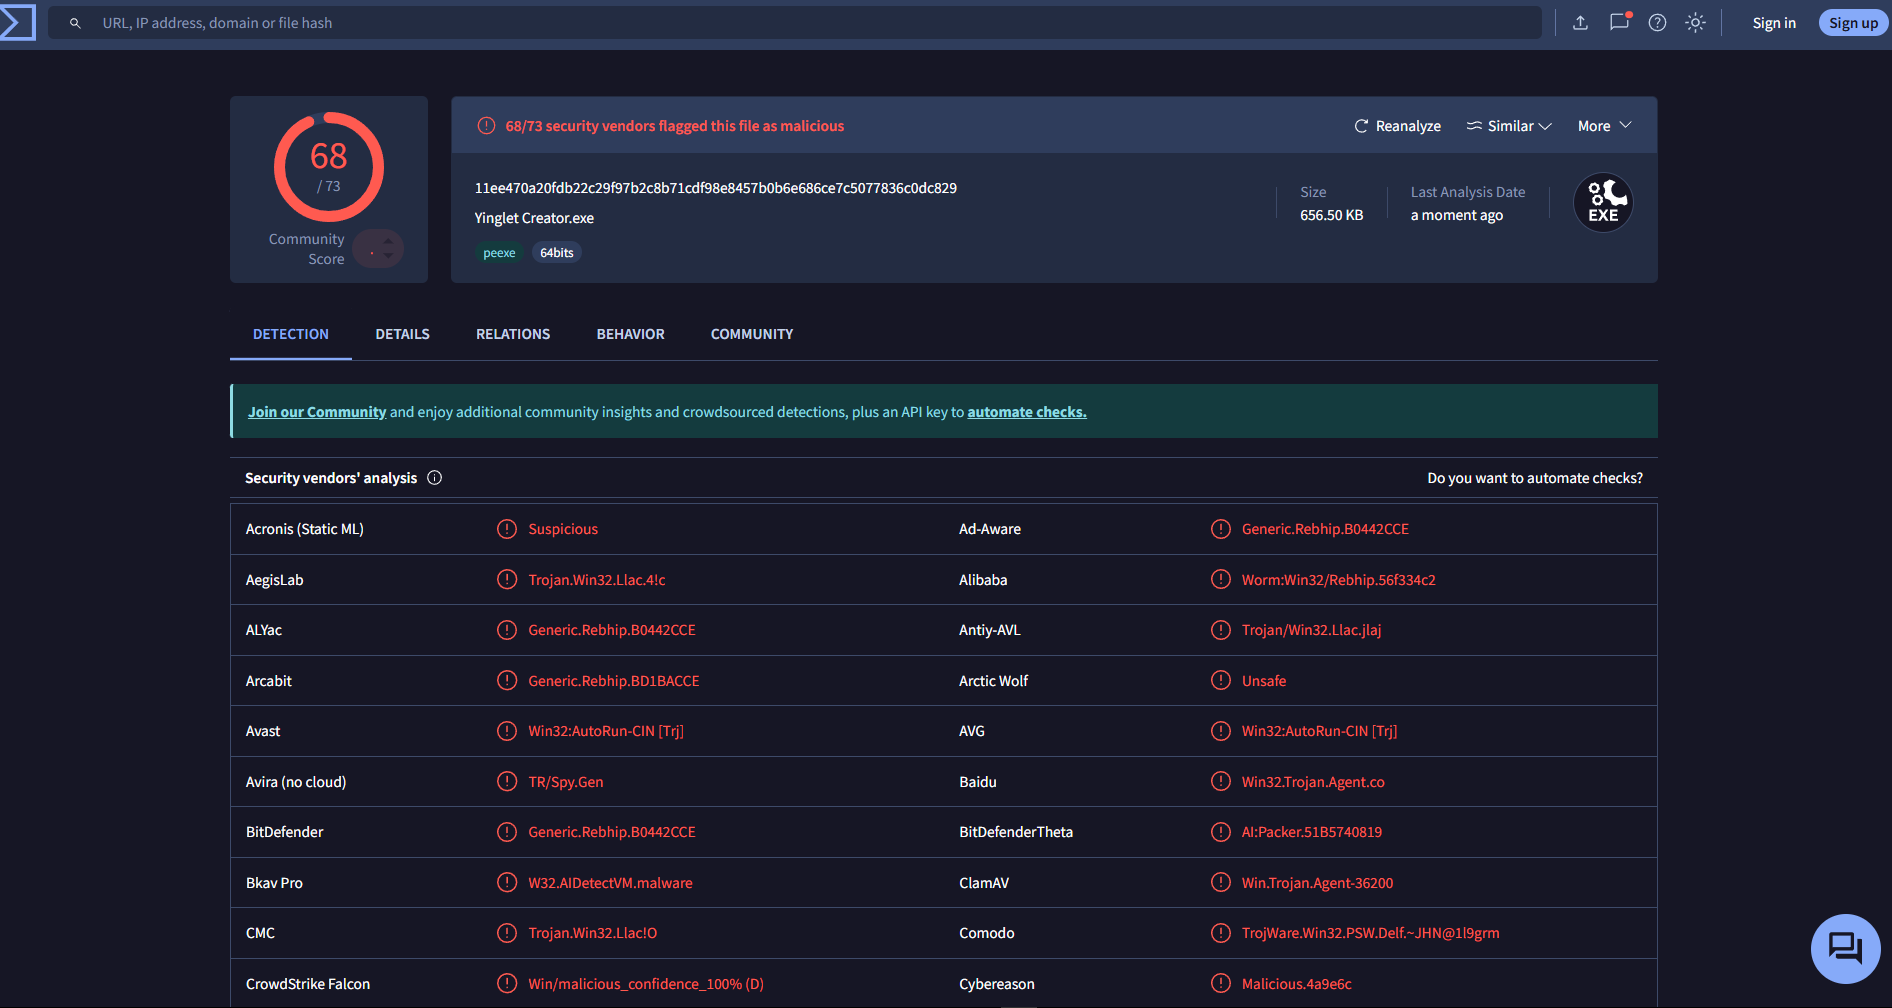
Task: Click the alert icon next to Unsafe
Action: pos(1220,681)
